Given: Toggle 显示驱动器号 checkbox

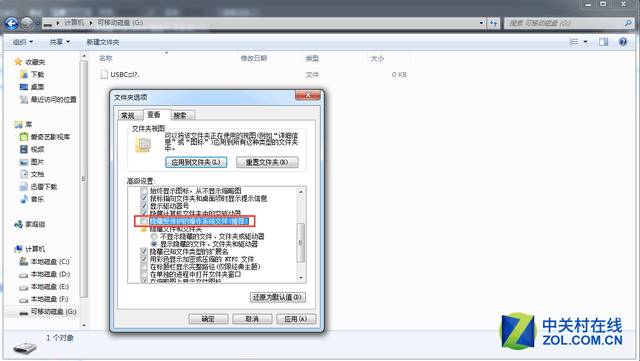Looking at the screenshot, I should 144,206.
